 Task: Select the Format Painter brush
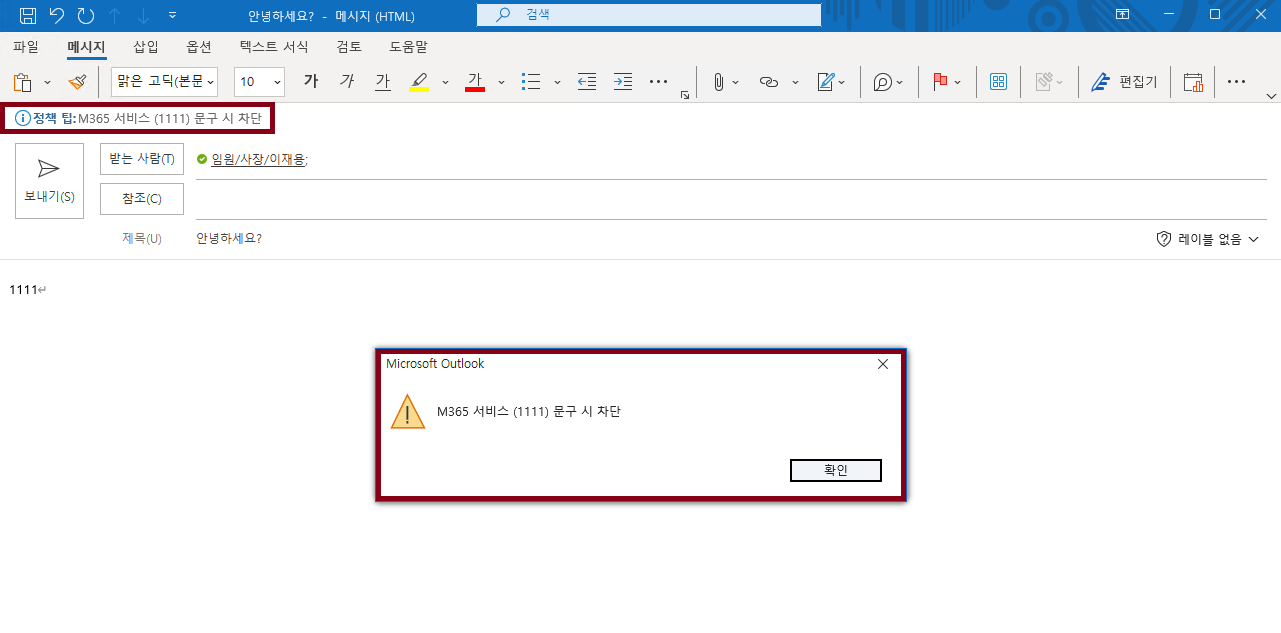pyautogui.click(x=78, y=82)
